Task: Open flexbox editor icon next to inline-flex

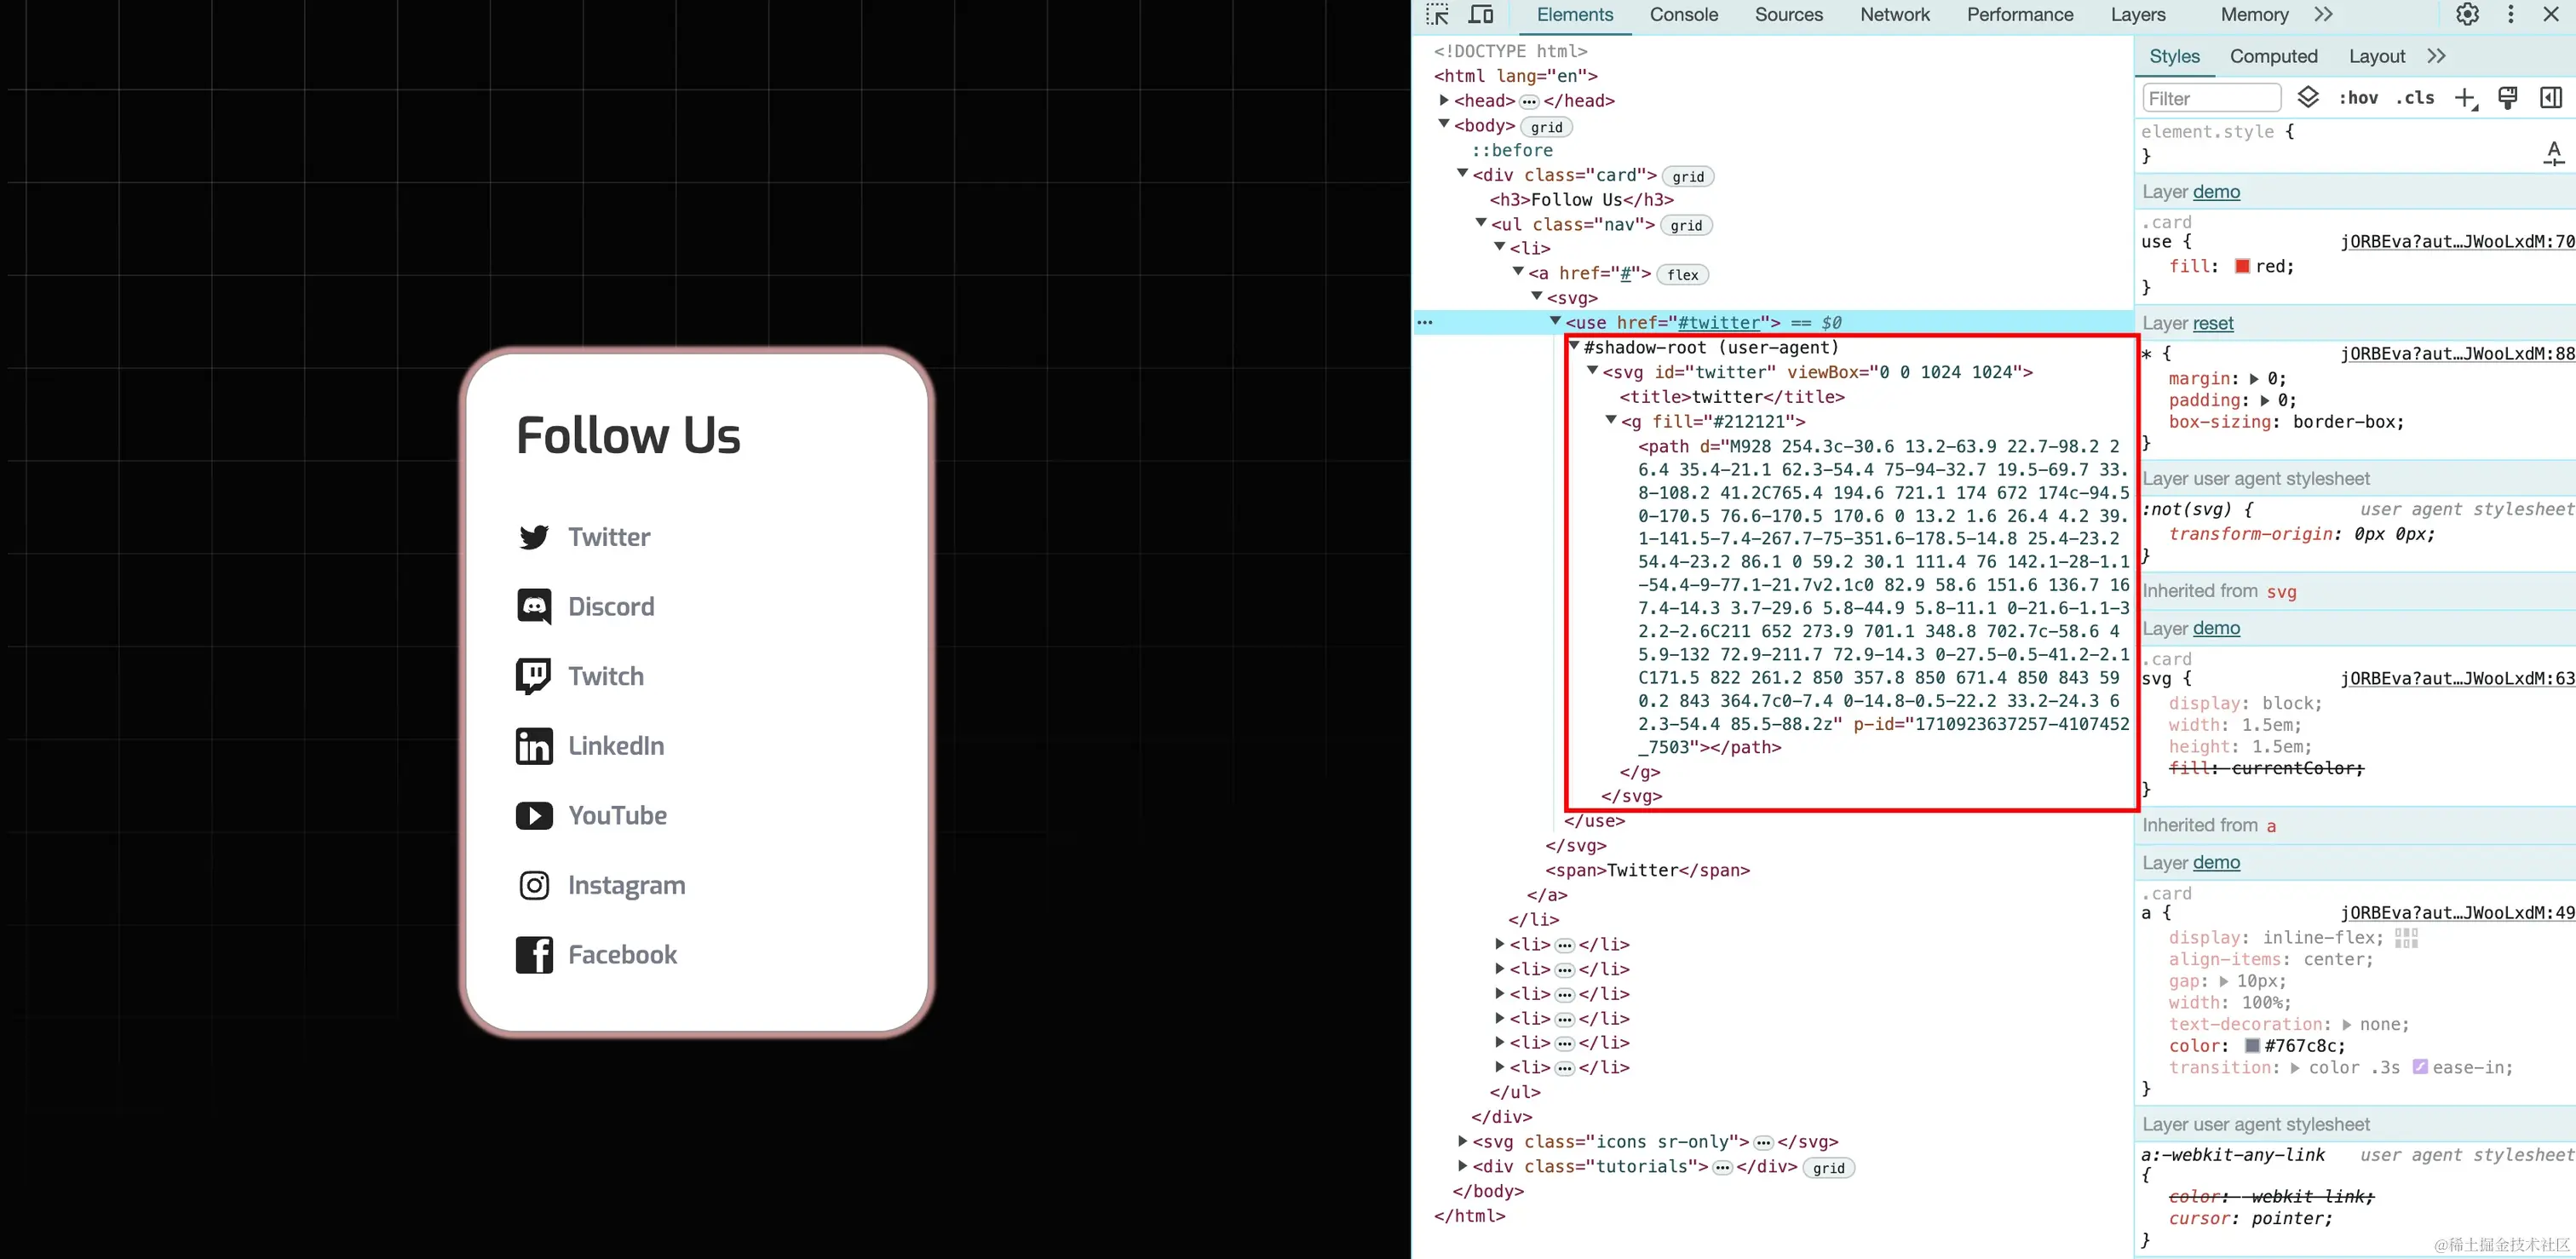Action: pos(2406,938)
